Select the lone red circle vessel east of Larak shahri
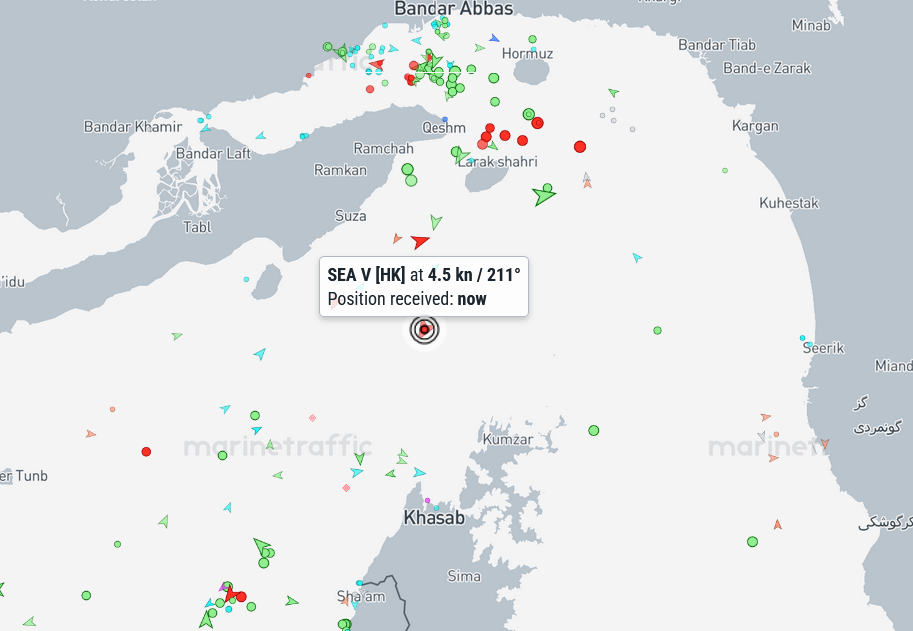This screenshot has width=913, height=631. click(x=579, y=147)
